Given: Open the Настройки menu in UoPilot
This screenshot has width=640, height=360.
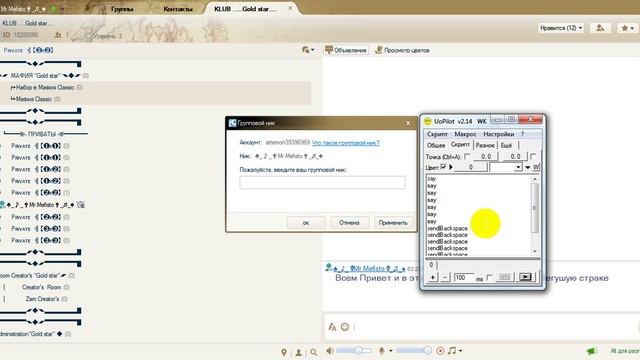Looking at the screenshot, I should click(x=498, y=134).
